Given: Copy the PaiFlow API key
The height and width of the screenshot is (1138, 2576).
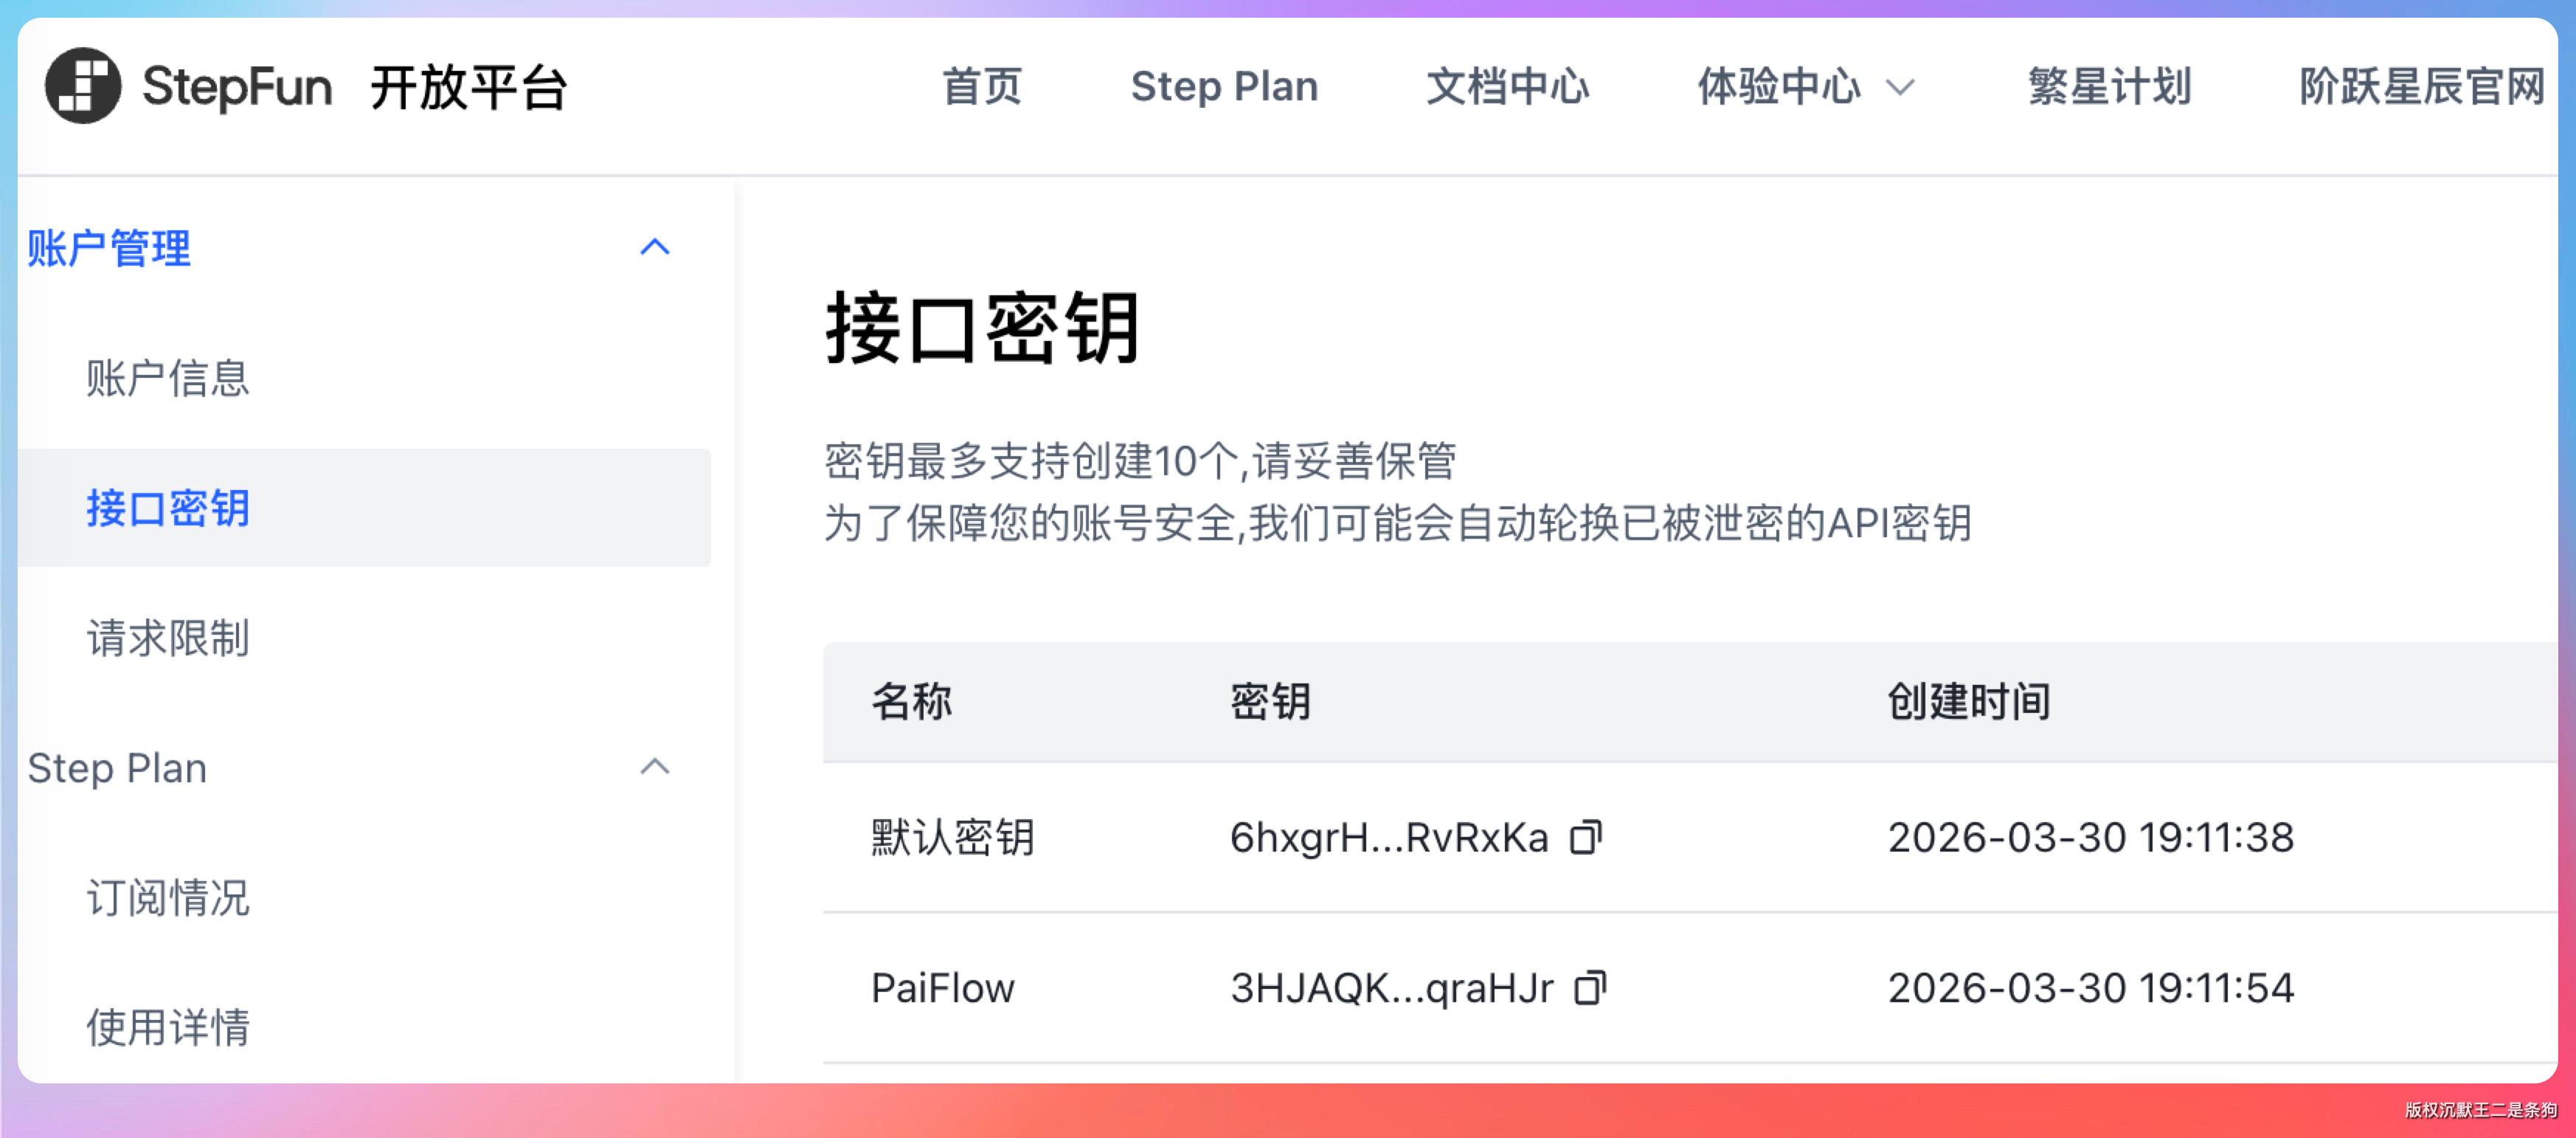Looking at the screenshot, I should click(1590, 988).
